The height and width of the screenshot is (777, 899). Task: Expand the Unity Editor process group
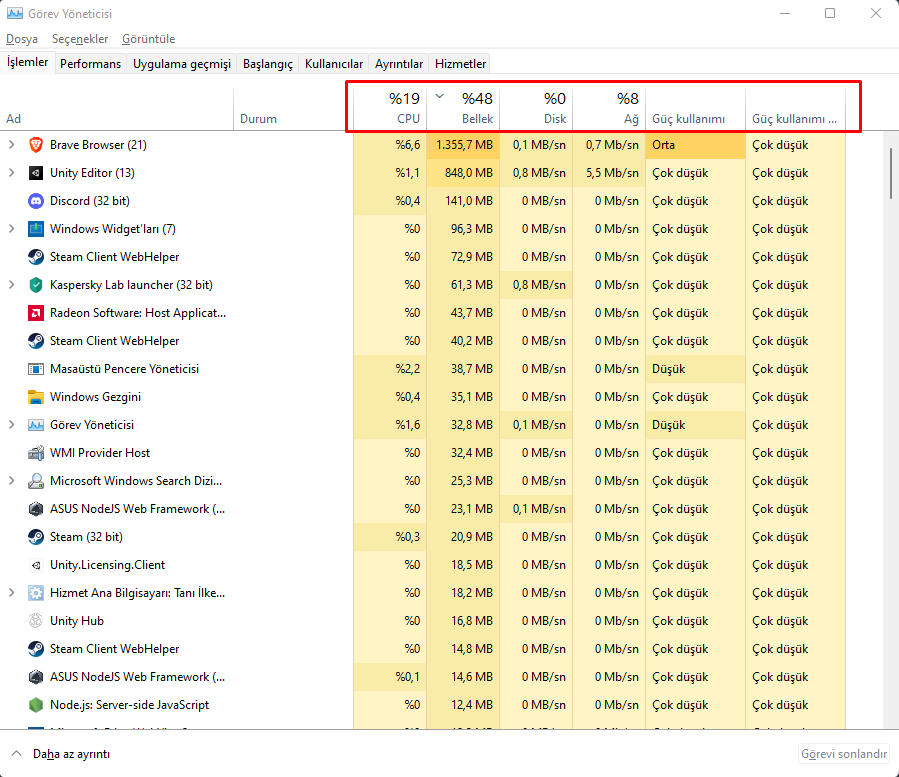pos(12,173)
